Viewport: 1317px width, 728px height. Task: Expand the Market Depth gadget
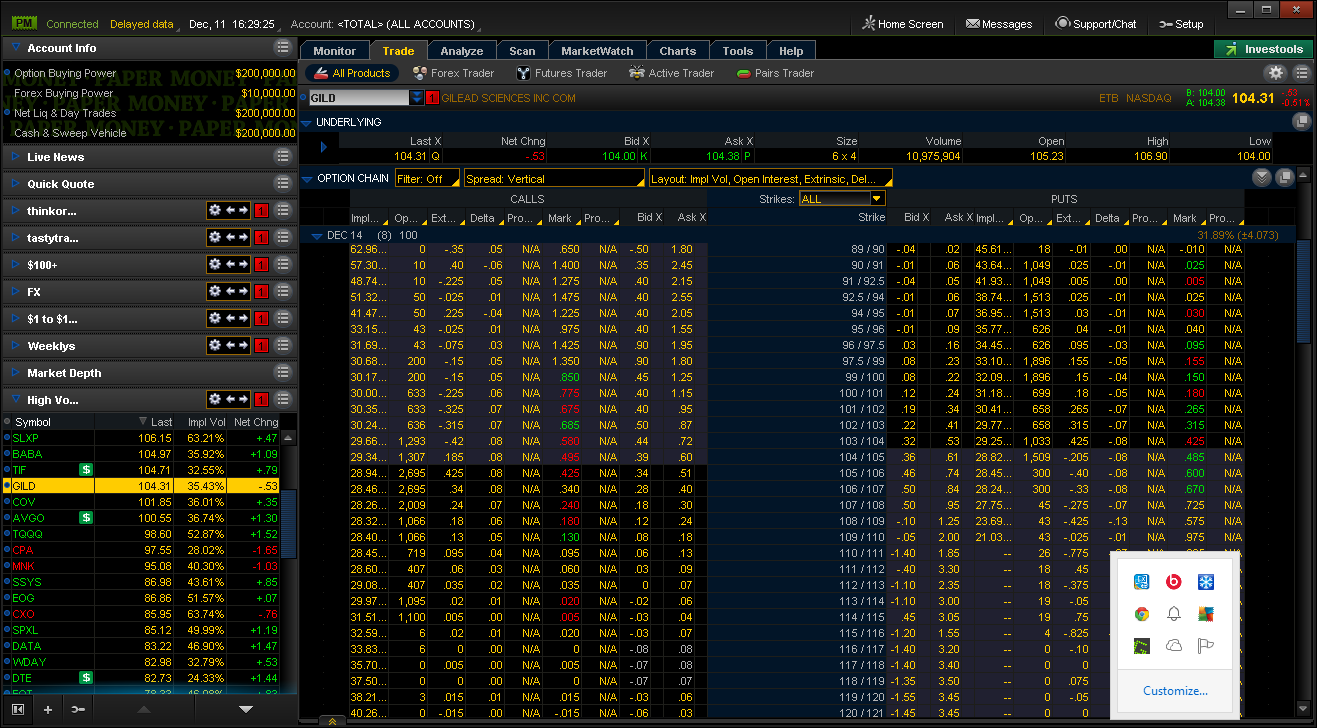tap(16, 373)
